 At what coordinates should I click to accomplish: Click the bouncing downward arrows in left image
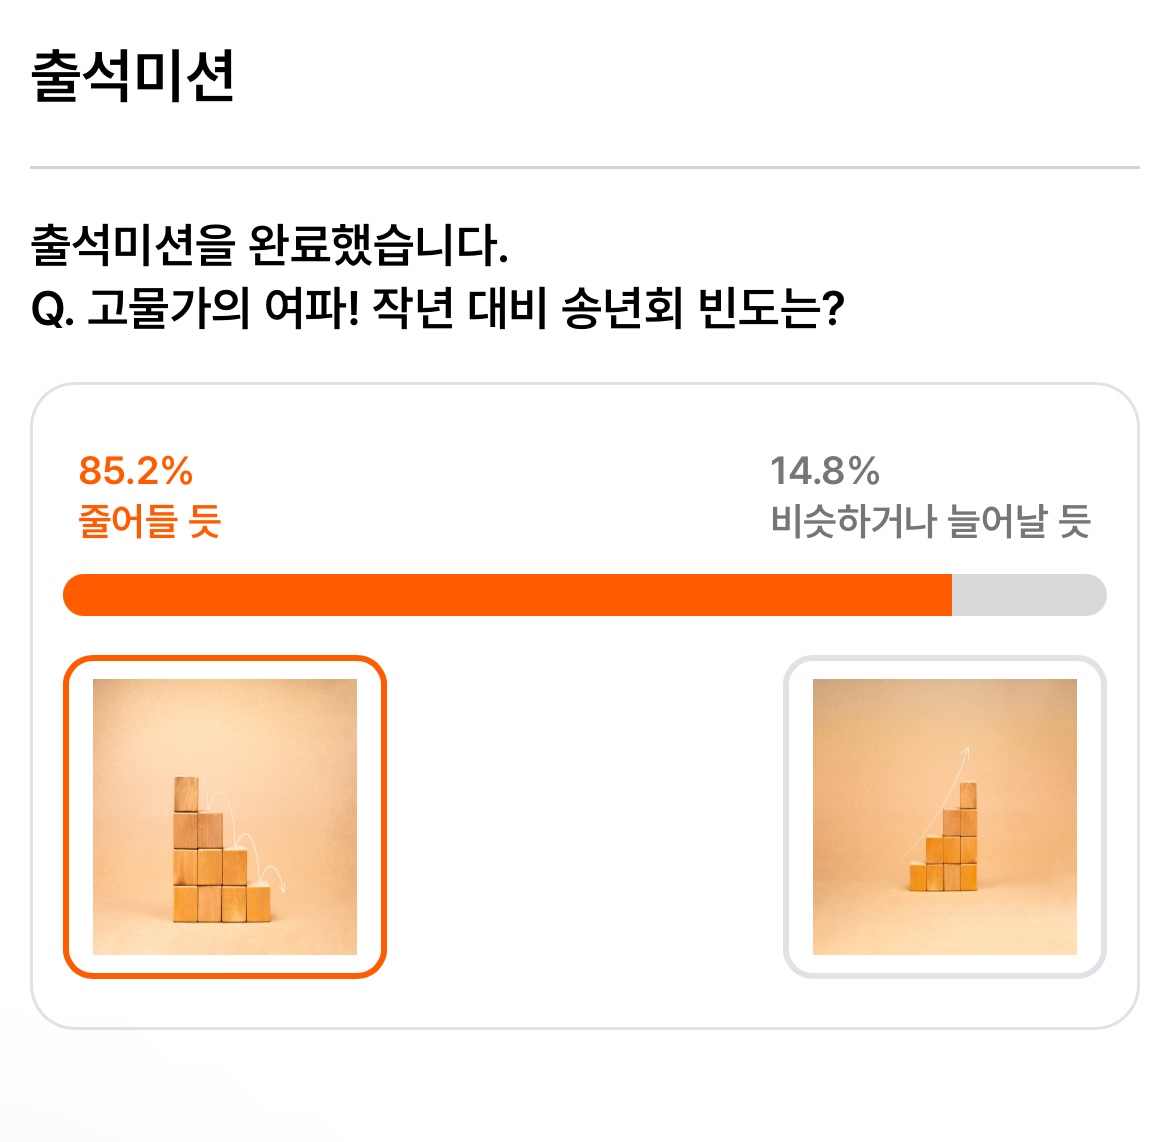click(245, 842)
